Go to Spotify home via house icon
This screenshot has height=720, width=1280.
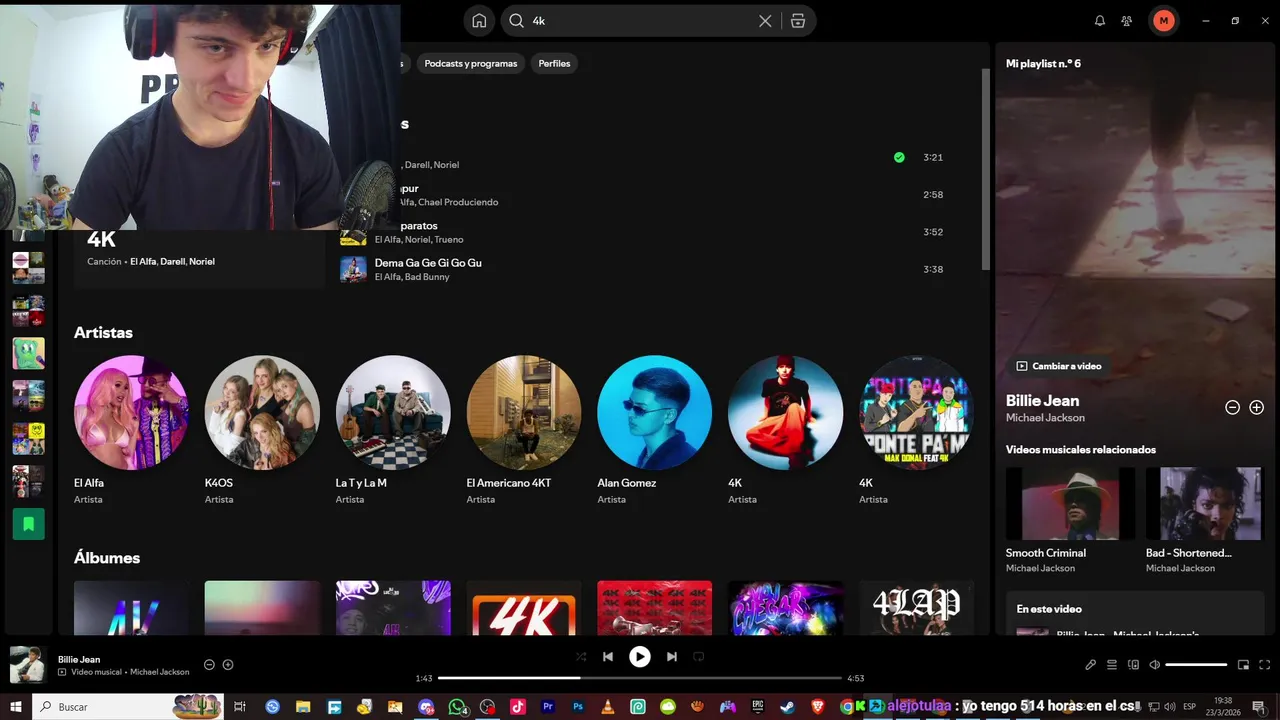pyautogui.click(x=479, y=21)
